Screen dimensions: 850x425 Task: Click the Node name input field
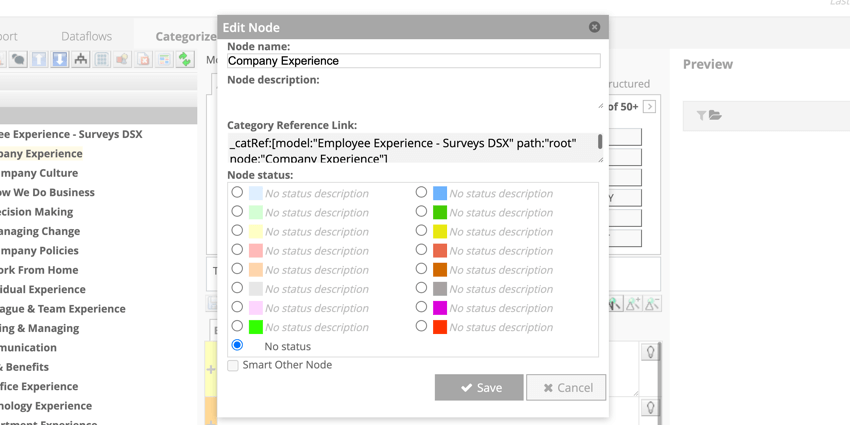pos(413,61)
